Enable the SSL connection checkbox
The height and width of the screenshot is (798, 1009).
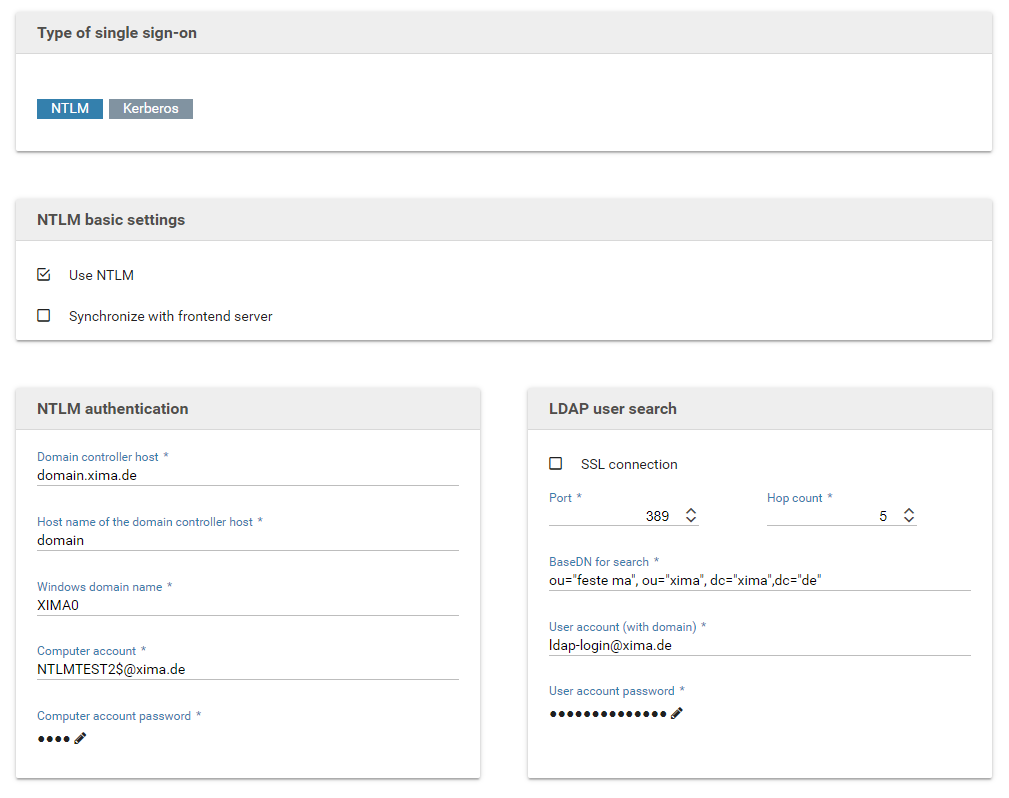pos(556,464)
